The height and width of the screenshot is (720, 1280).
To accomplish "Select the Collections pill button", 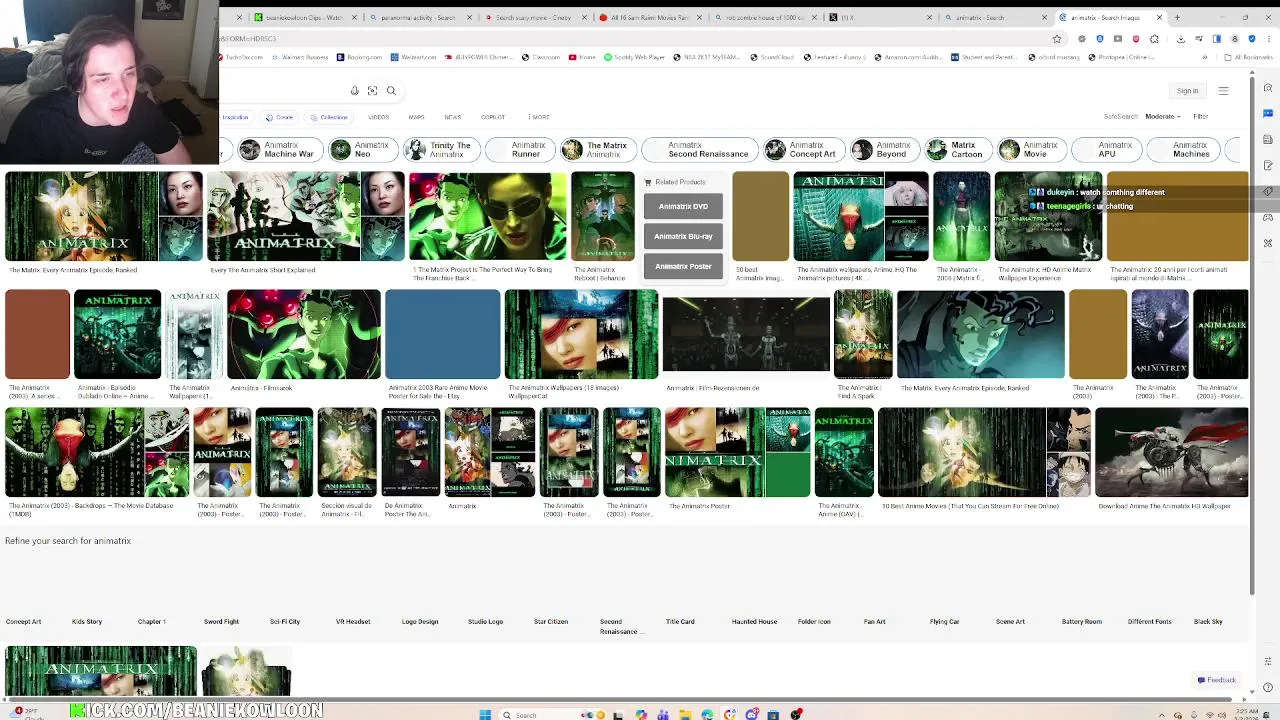I will [x=329, y=117].
